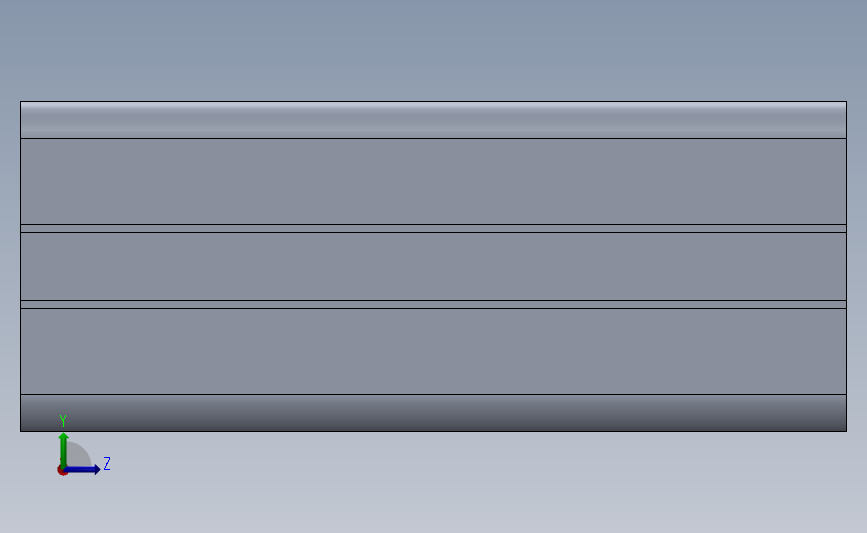
Task: Select the red origin dot of the triad
Action: click(62, 471)
